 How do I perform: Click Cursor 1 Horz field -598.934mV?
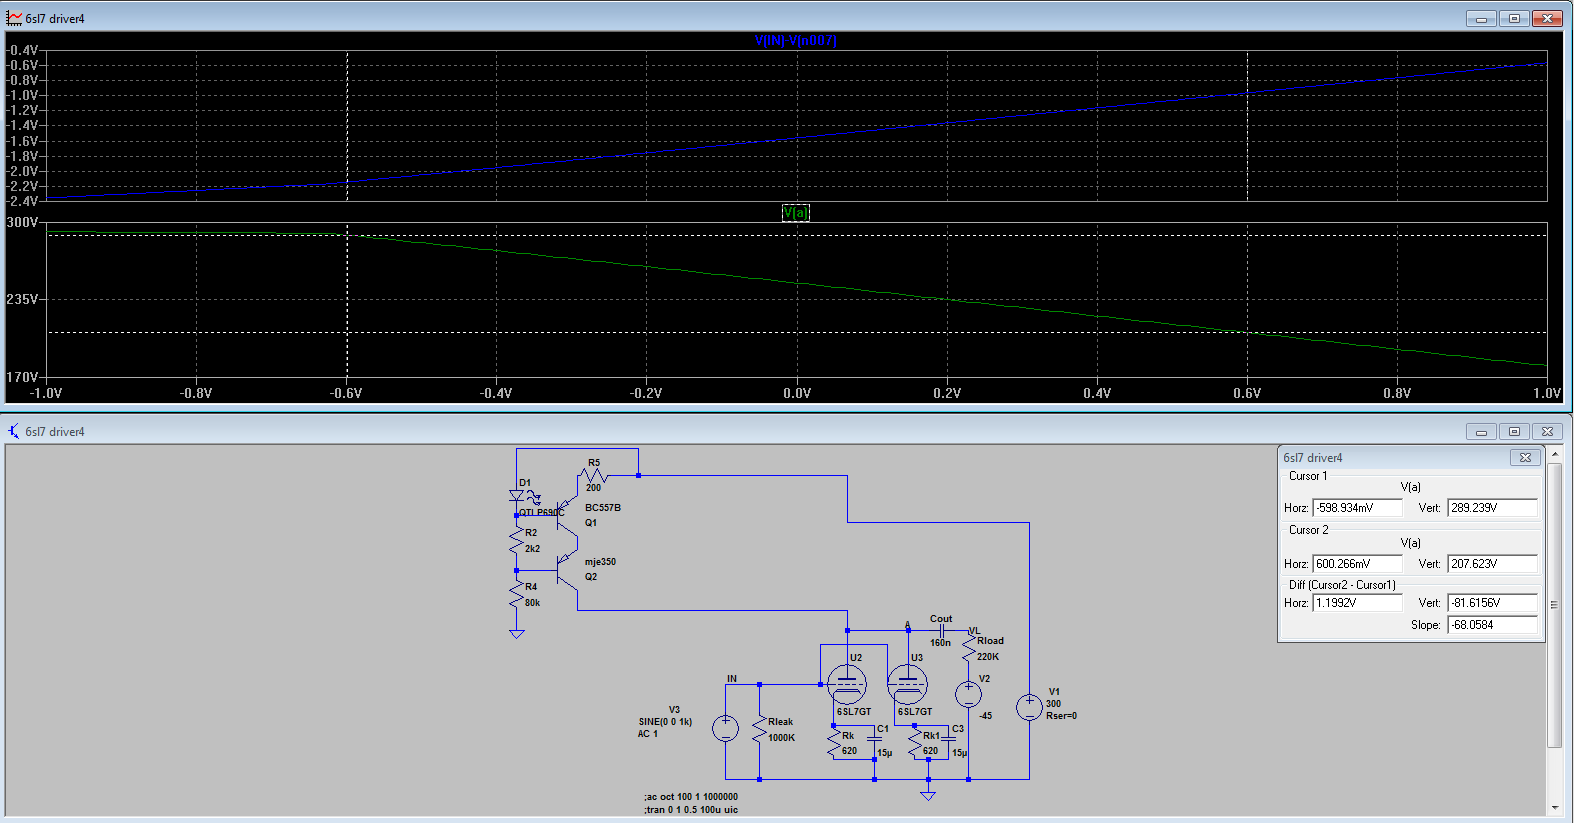(x=1357, y=508)
